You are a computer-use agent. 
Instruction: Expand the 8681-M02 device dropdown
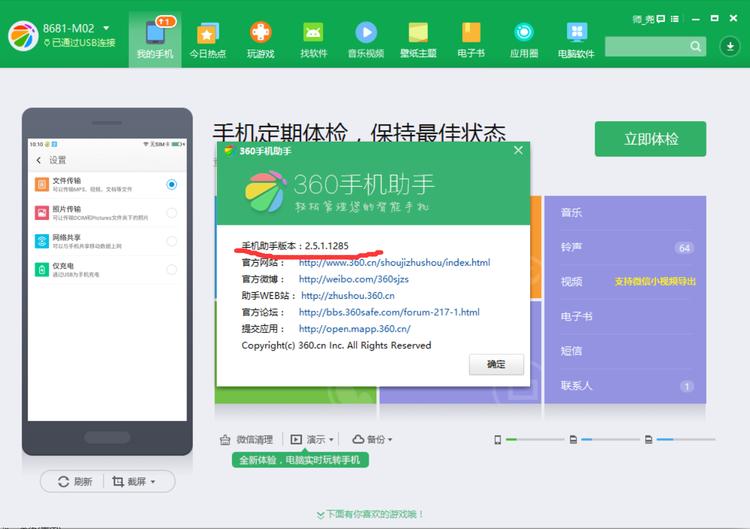tap(106, 28)
